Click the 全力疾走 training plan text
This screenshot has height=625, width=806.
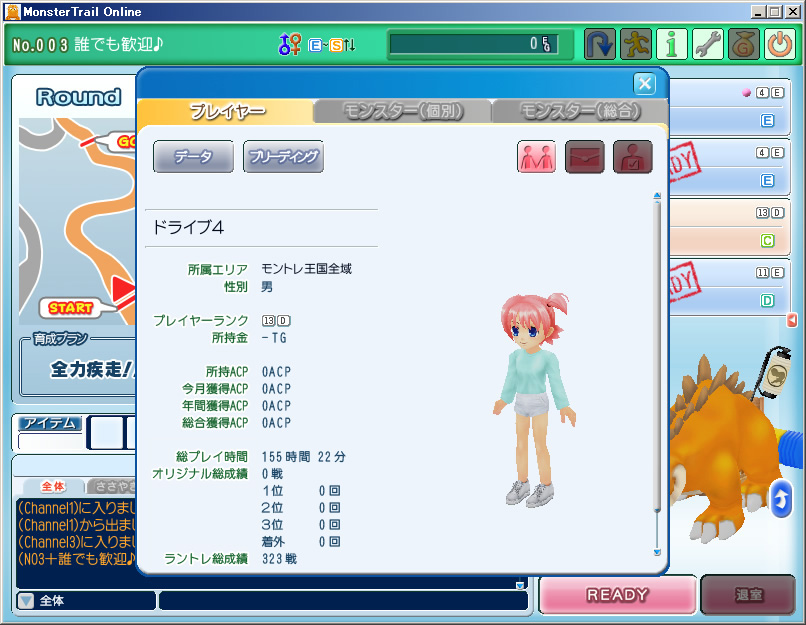(93, 369)
